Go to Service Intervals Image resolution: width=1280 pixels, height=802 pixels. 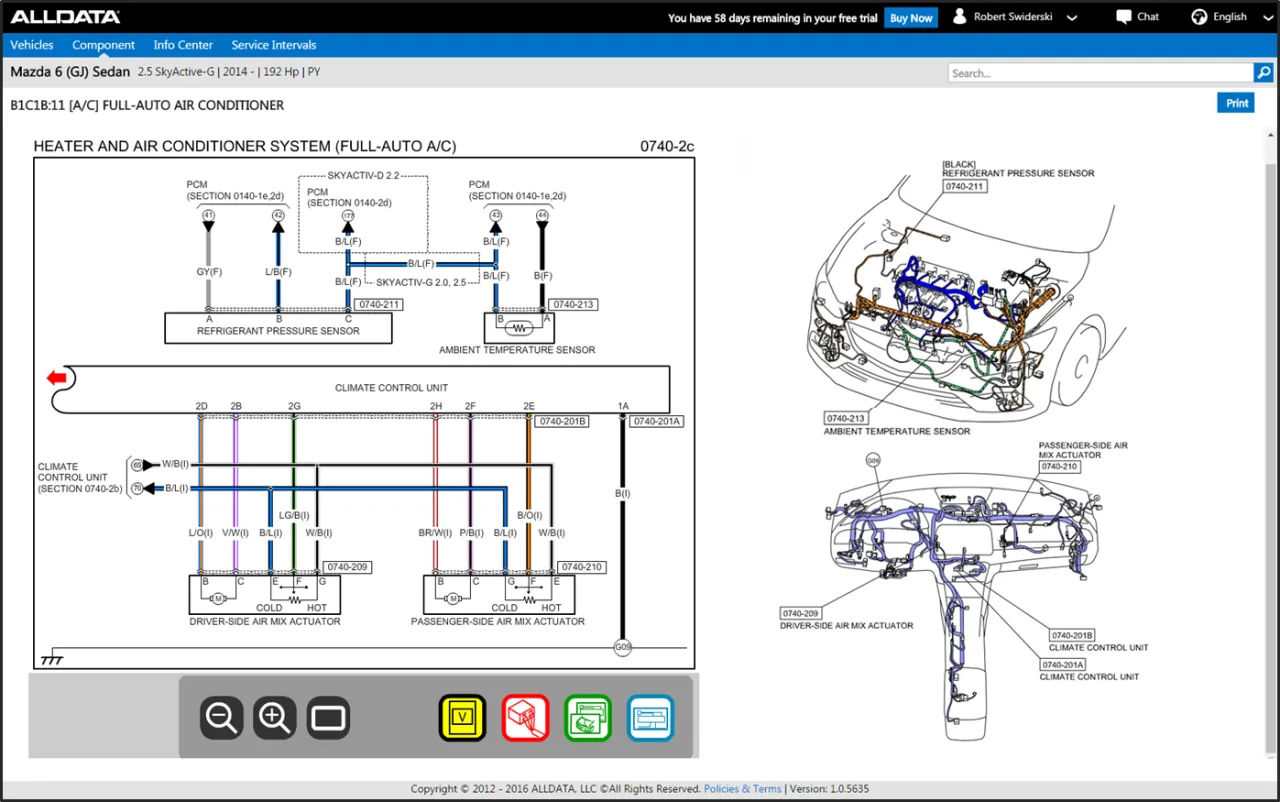pos(274,45)
